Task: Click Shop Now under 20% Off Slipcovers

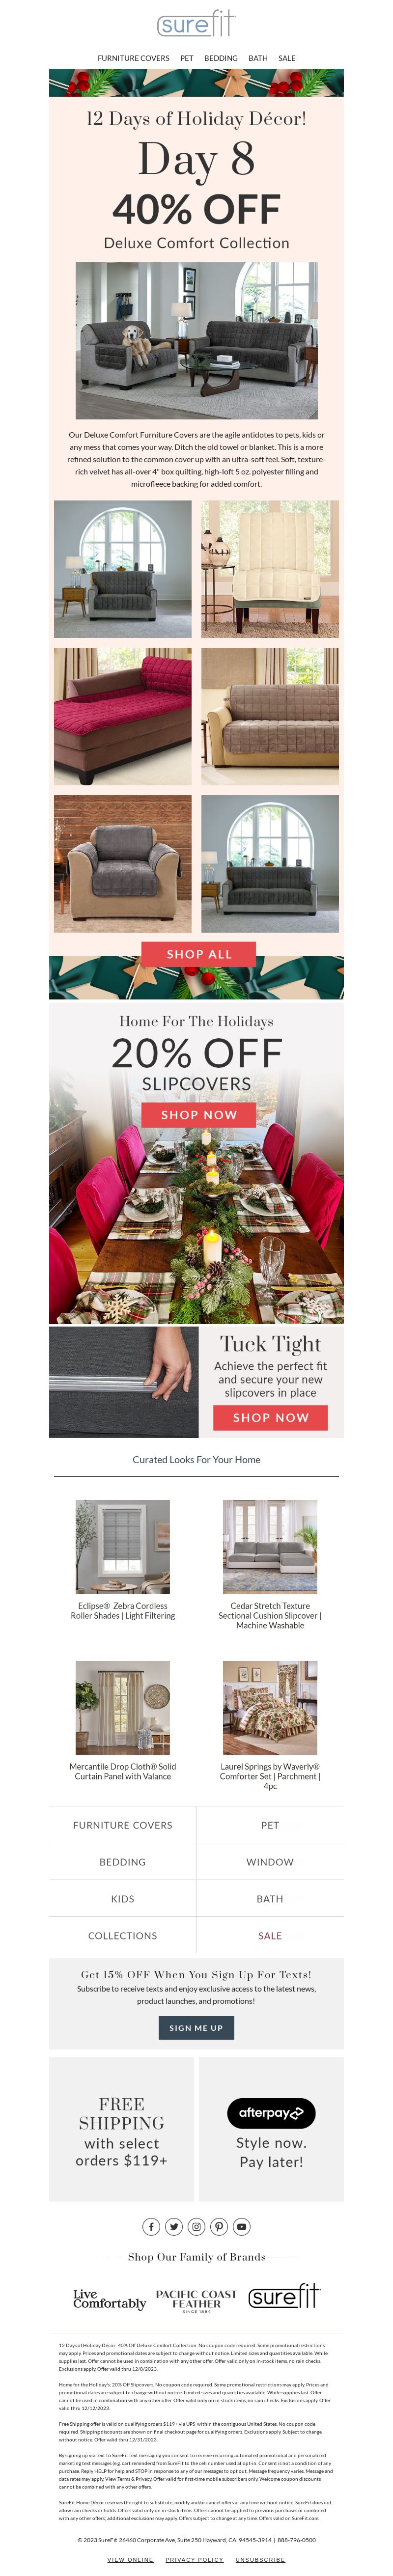Action: pos(198,1114)
